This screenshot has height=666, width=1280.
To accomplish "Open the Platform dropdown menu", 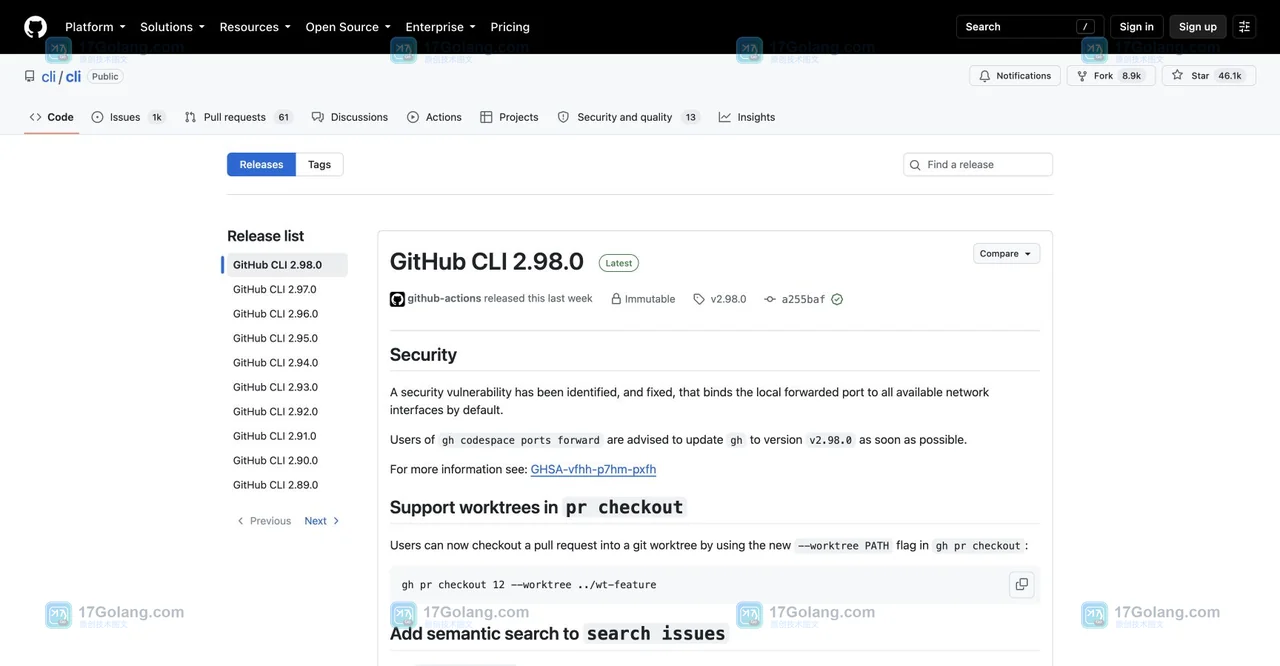I will click(x=95, y=27).
